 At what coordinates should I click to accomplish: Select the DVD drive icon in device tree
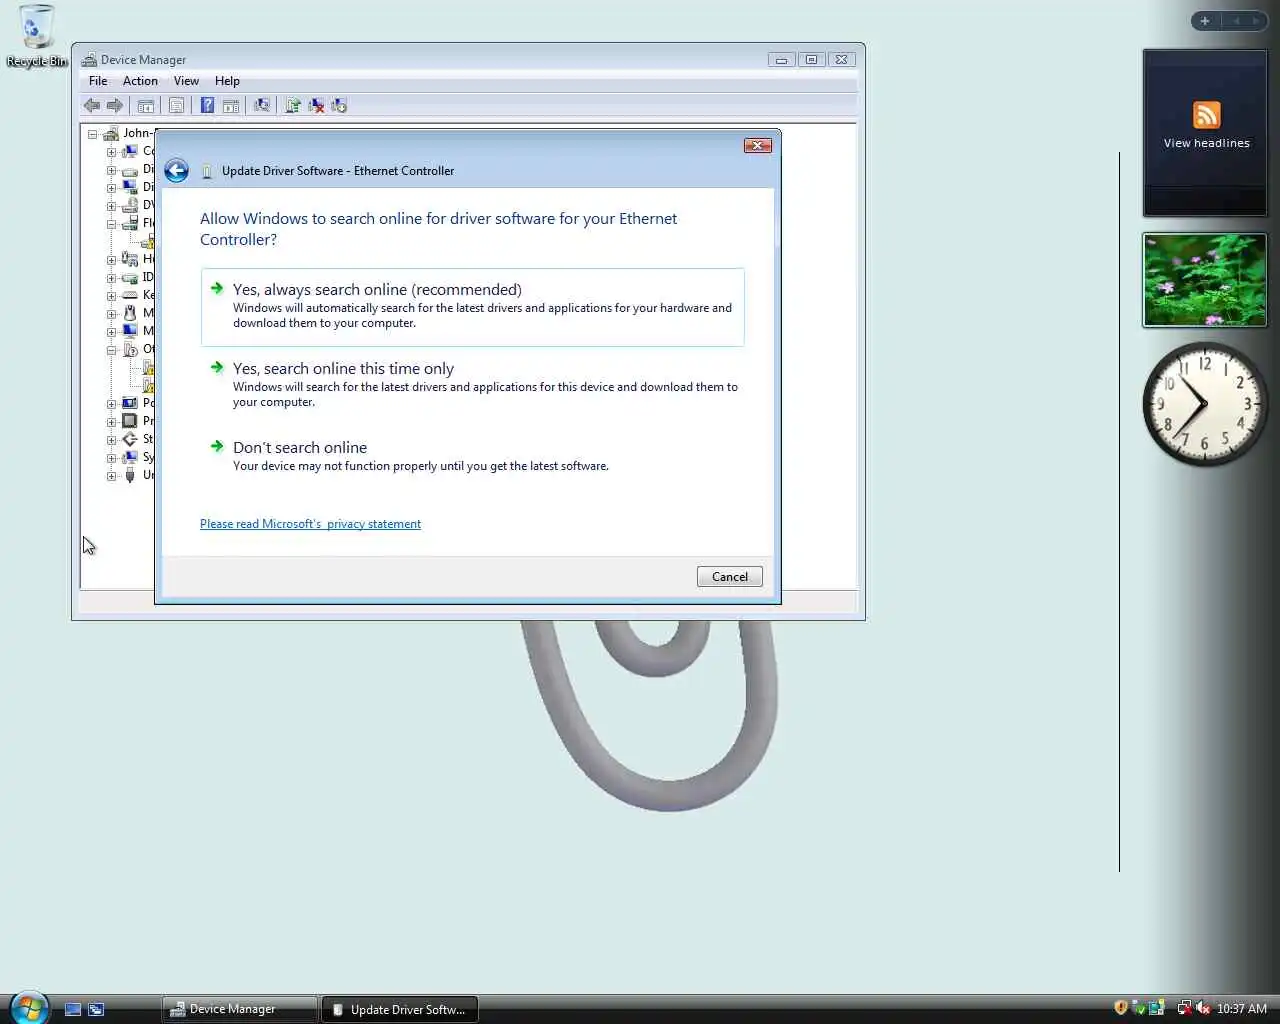click(129, 205)
